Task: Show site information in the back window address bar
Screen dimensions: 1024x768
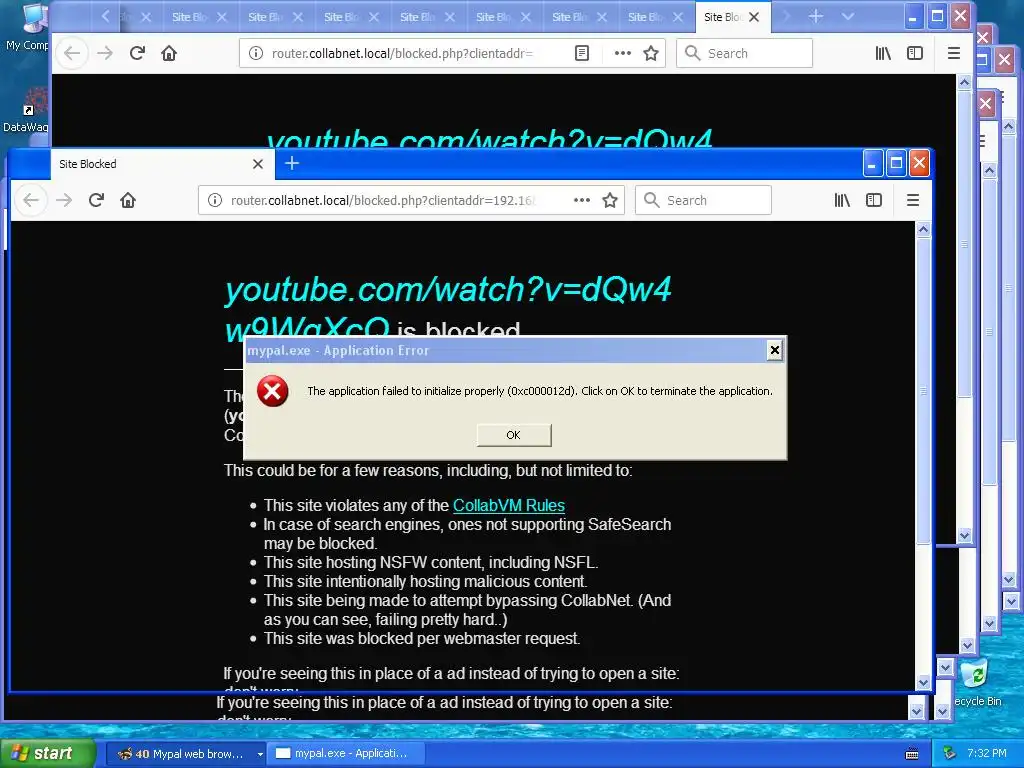Action: point(255,53)
